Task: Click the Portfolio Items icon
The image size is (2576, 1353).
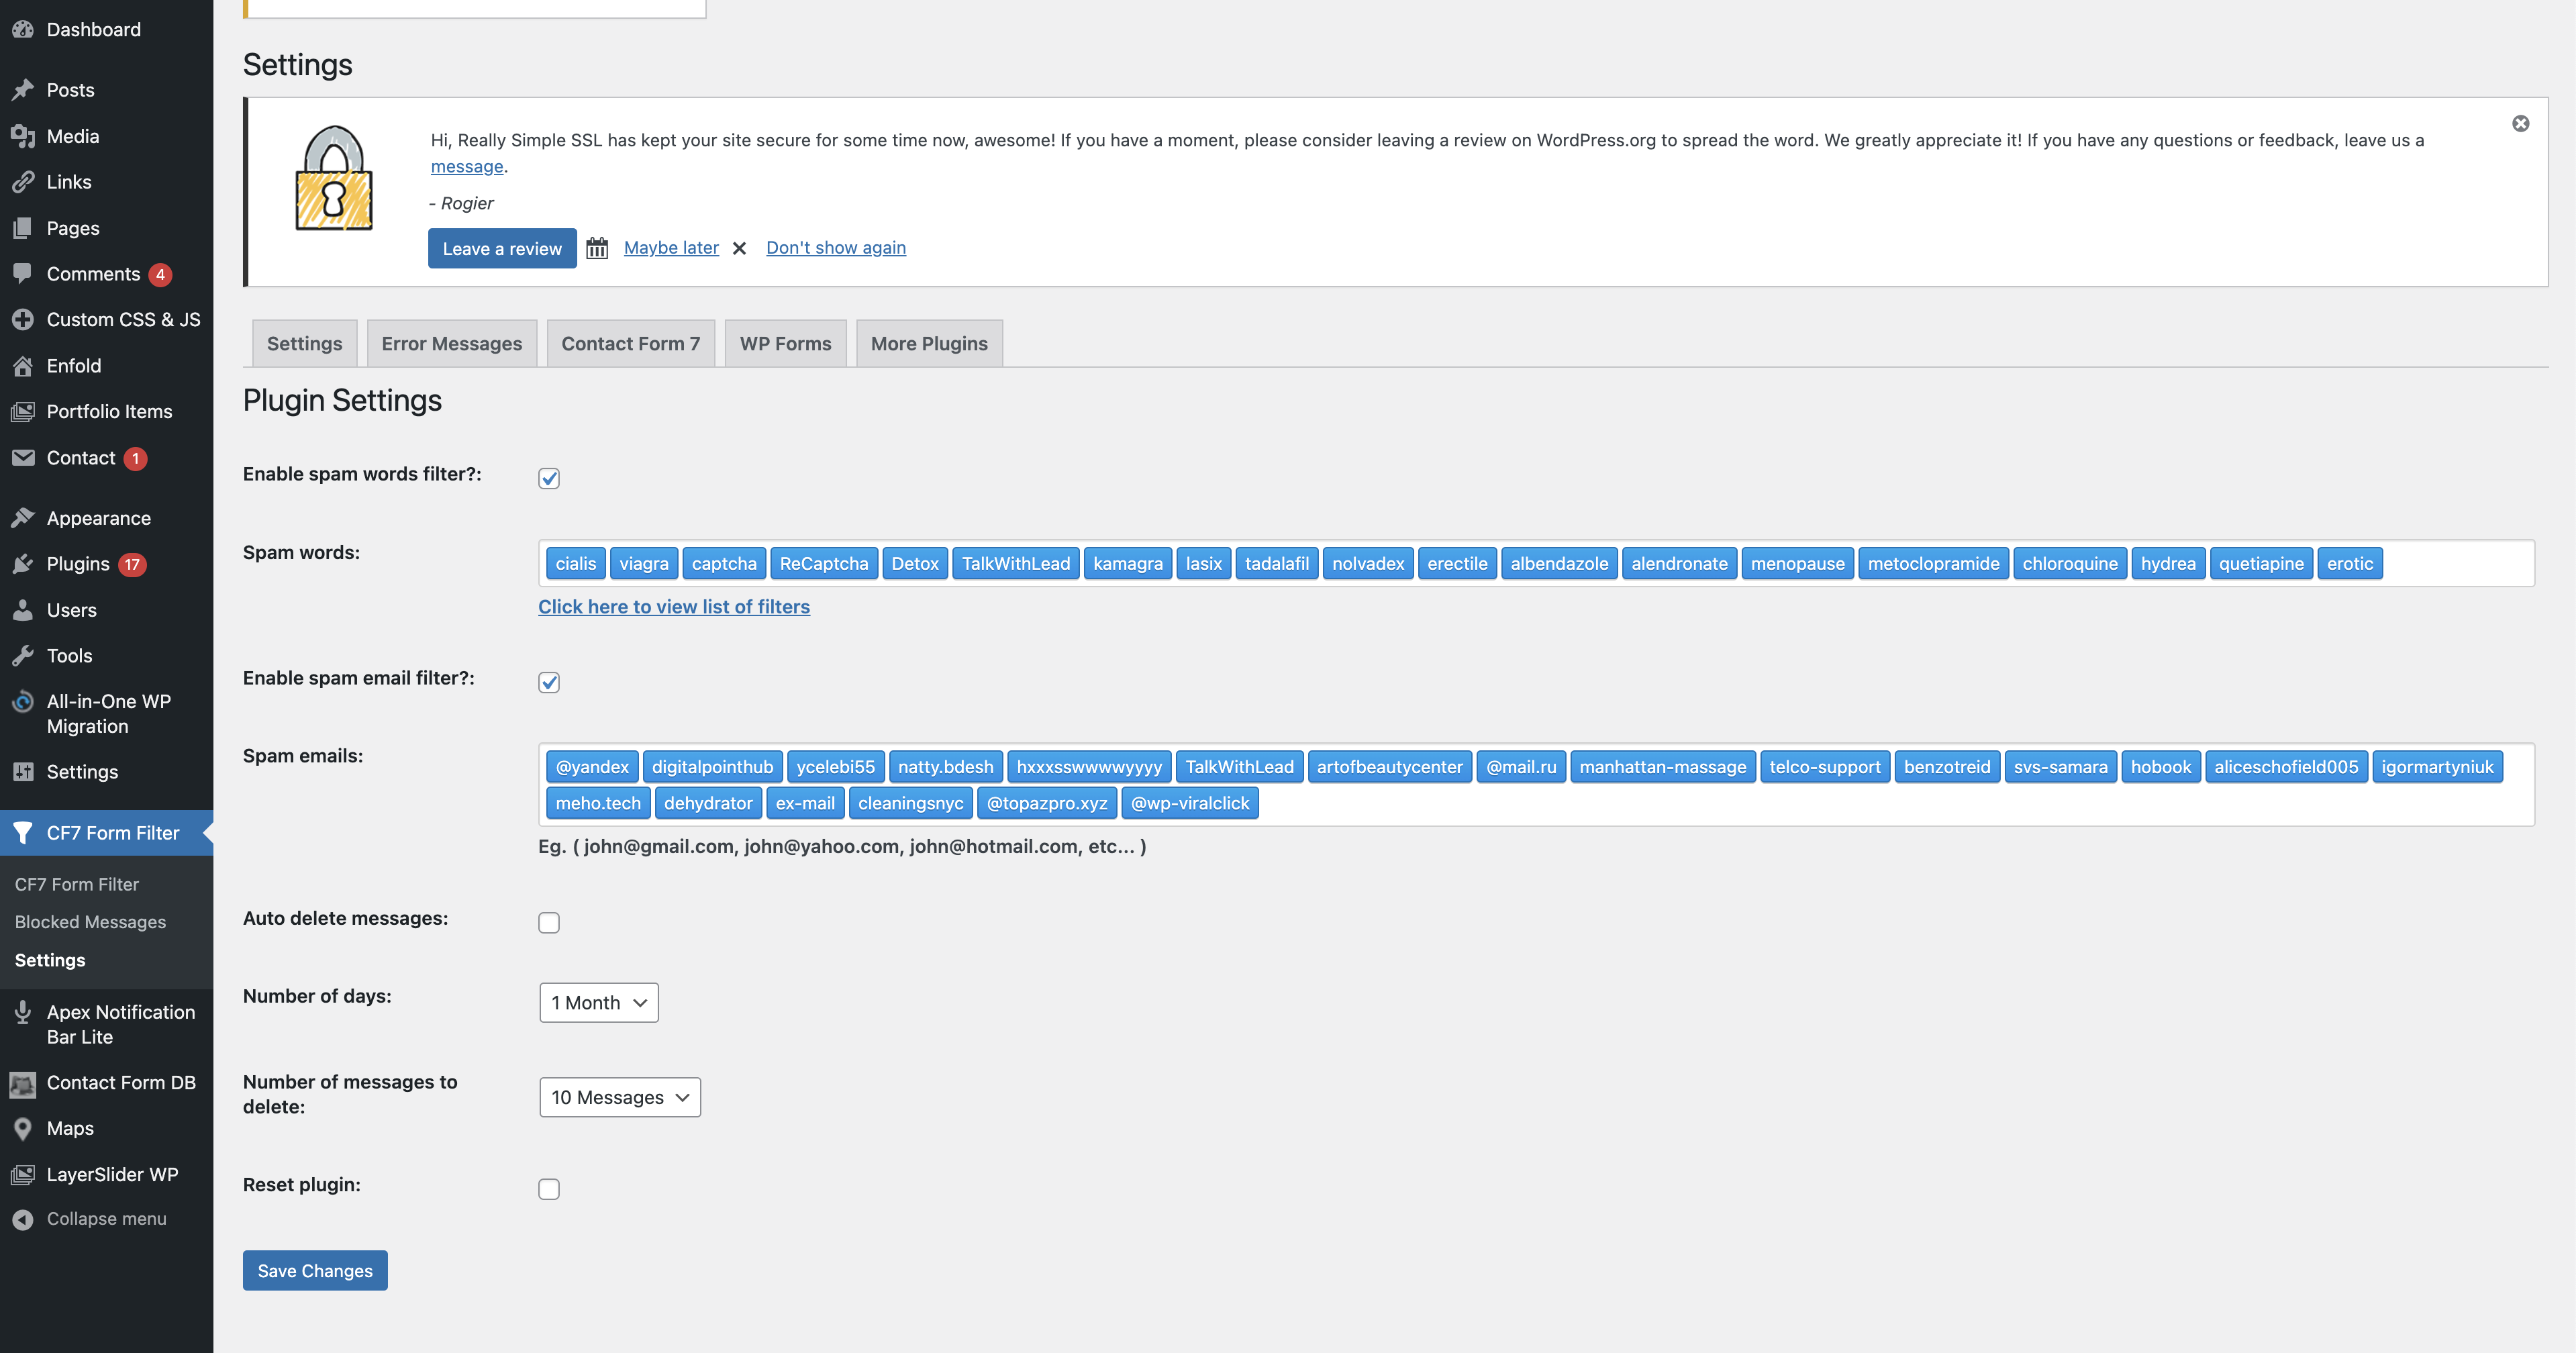Action: click(23, 412)
